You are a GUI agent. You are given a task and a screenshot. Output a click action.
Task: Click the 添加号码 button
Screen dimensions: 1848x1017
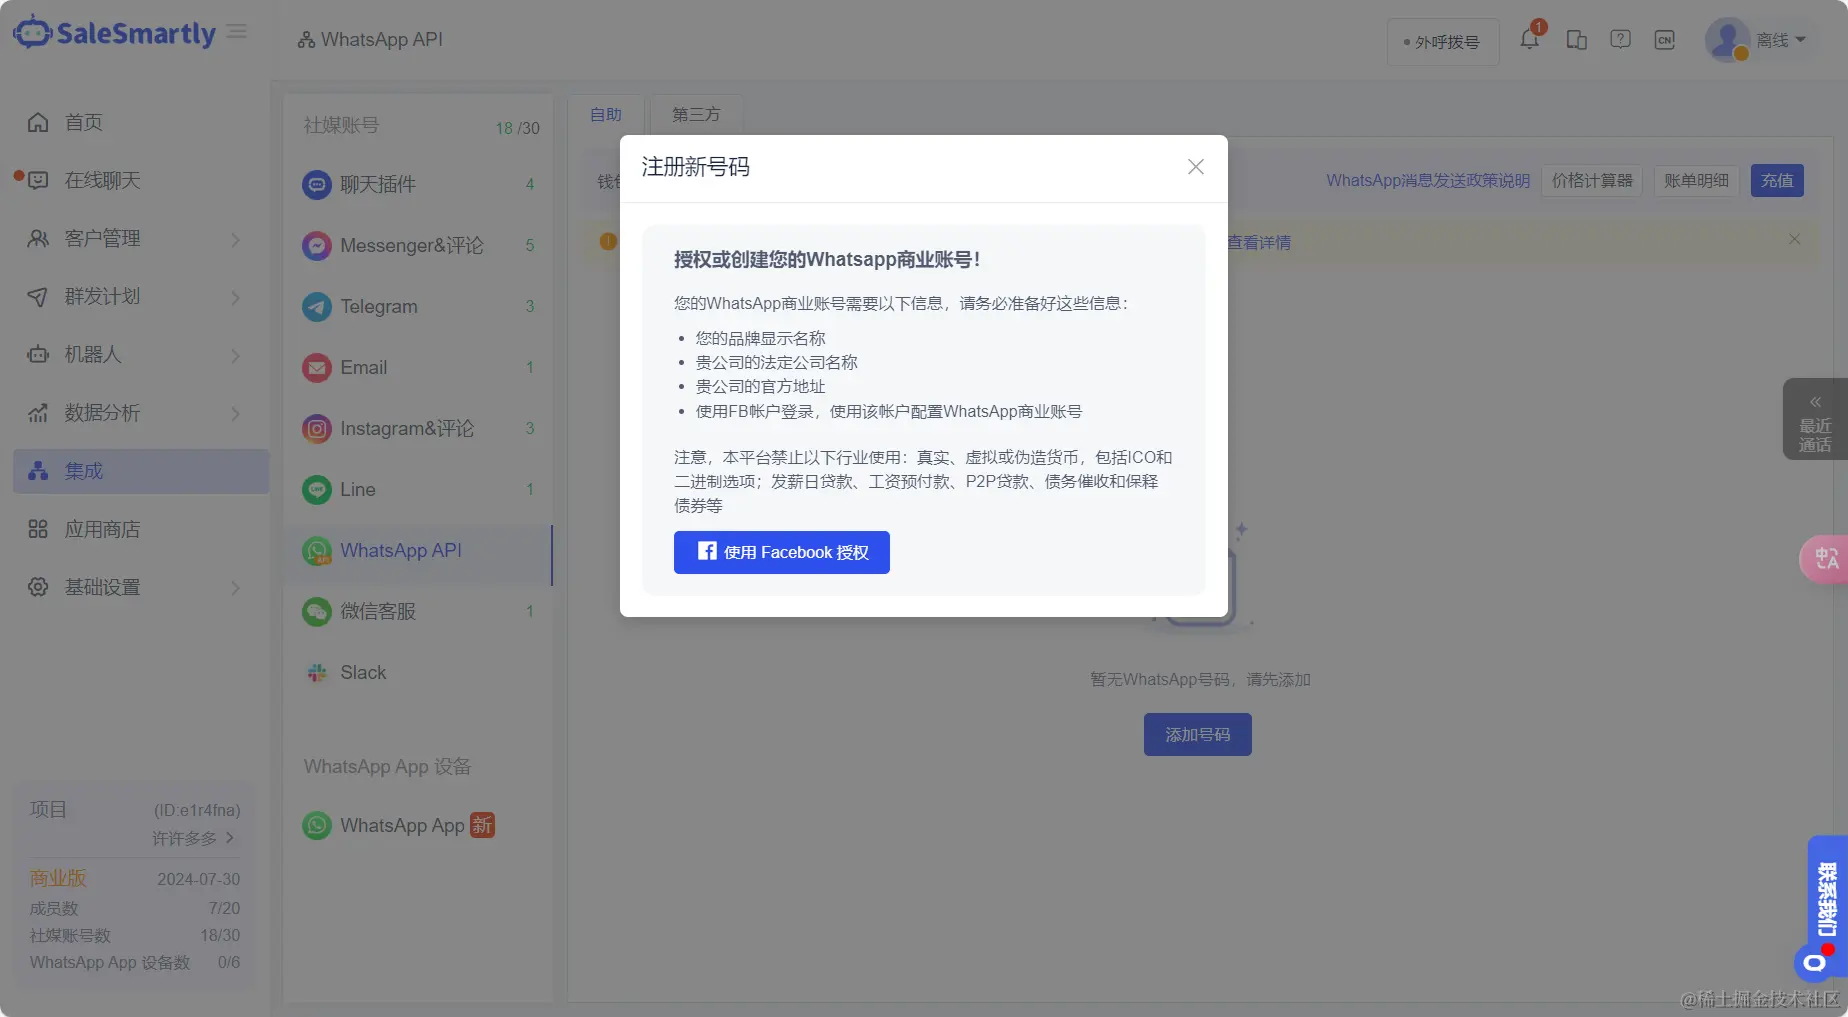pyautogui.click(x=1198, y=735)
